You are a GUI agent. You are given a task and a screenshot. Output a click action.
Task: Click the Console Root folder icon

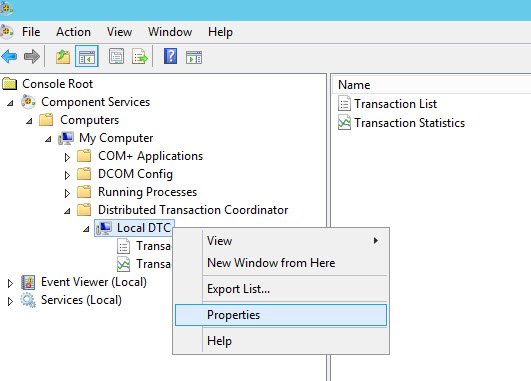(9, 84)
